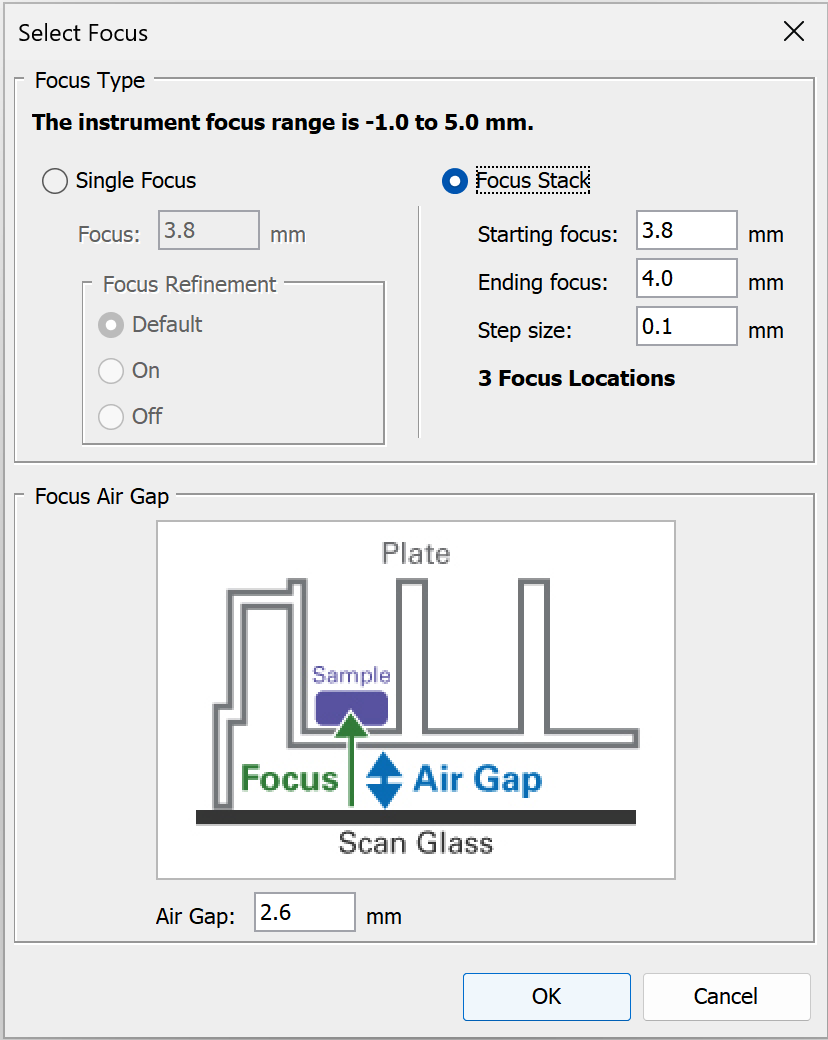
Task: Click the 'Ending focus:' label
Action: [543, 282]
